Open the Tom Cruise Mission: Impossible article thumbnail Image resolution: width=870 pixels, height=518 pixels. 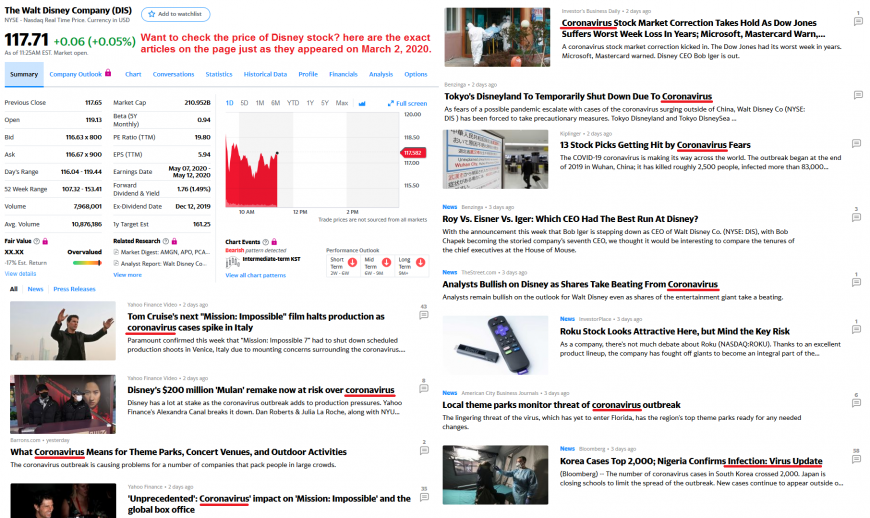click(63, 331)
